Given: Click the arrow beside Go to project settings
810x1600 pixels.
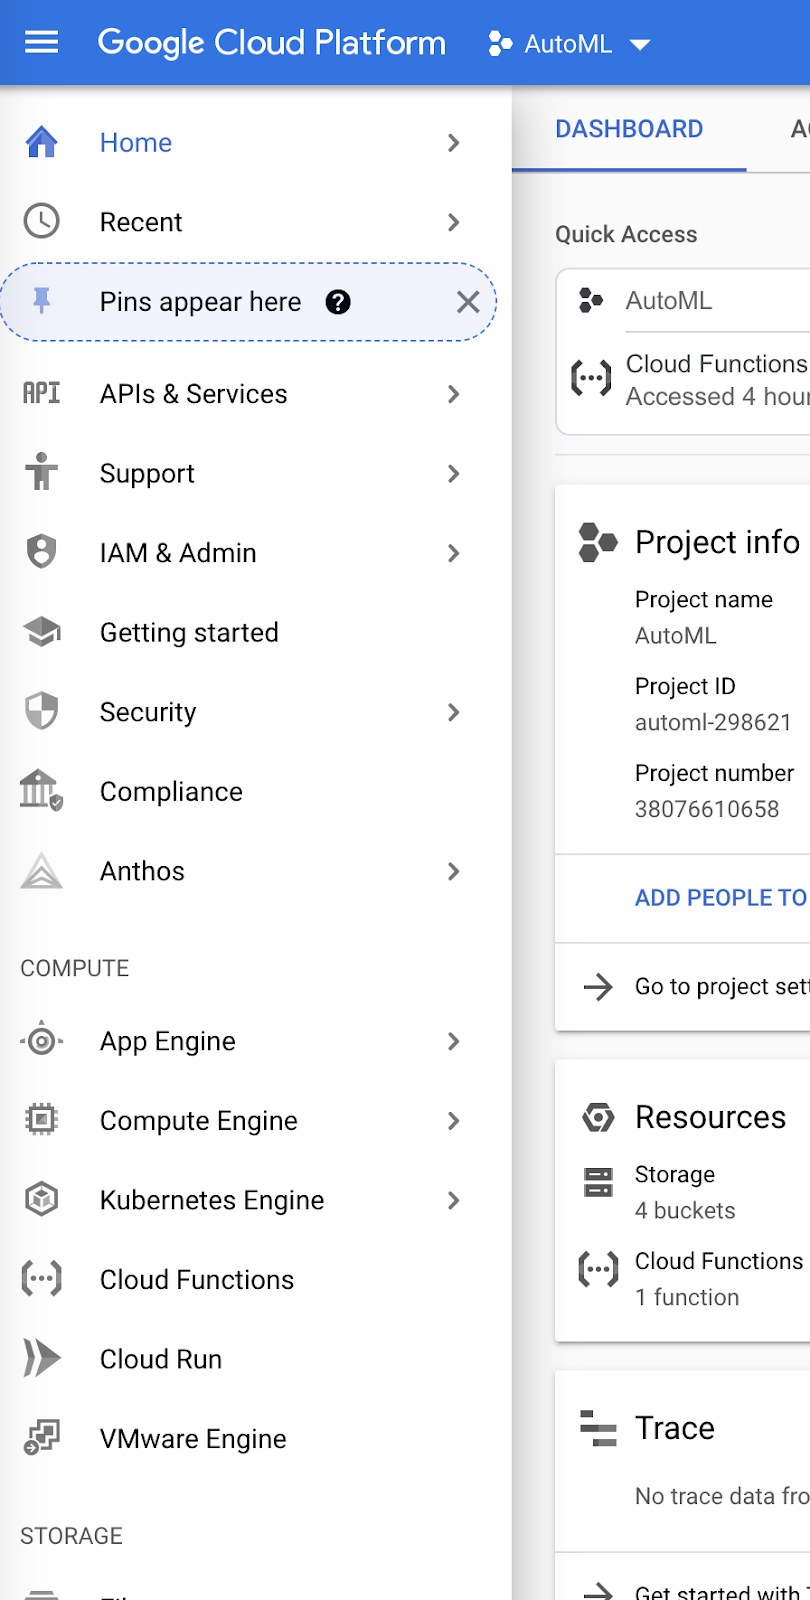Looking at the screenshot, I should pos(598,987).
